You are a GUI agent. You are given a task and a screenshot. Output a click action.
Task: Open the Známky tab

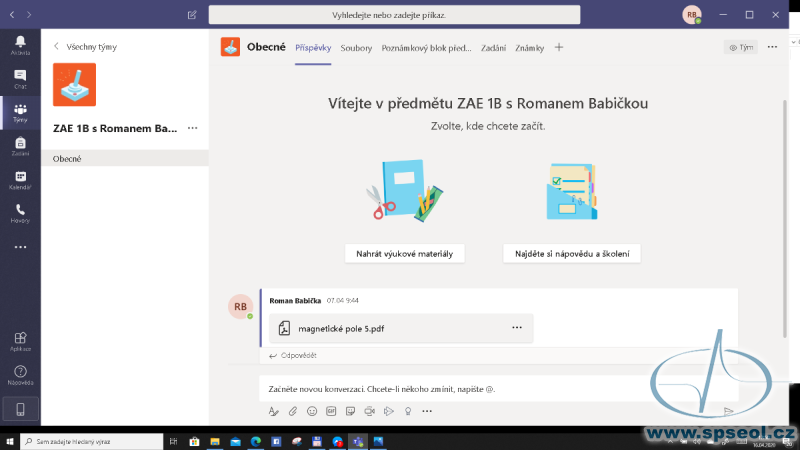(530, 48)
